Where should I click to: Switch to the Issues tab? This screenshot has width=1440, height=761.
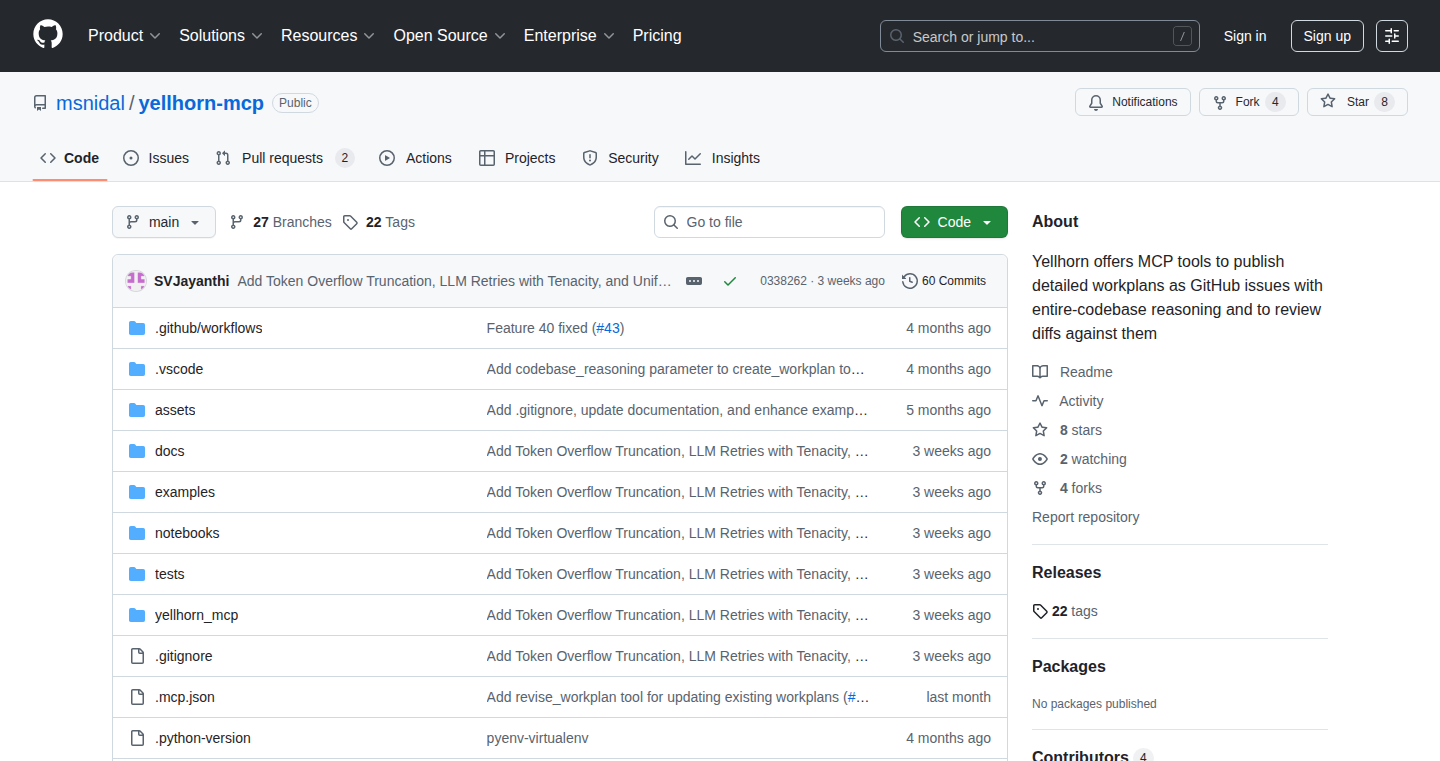pyautogui.click(x=156, y=158)
